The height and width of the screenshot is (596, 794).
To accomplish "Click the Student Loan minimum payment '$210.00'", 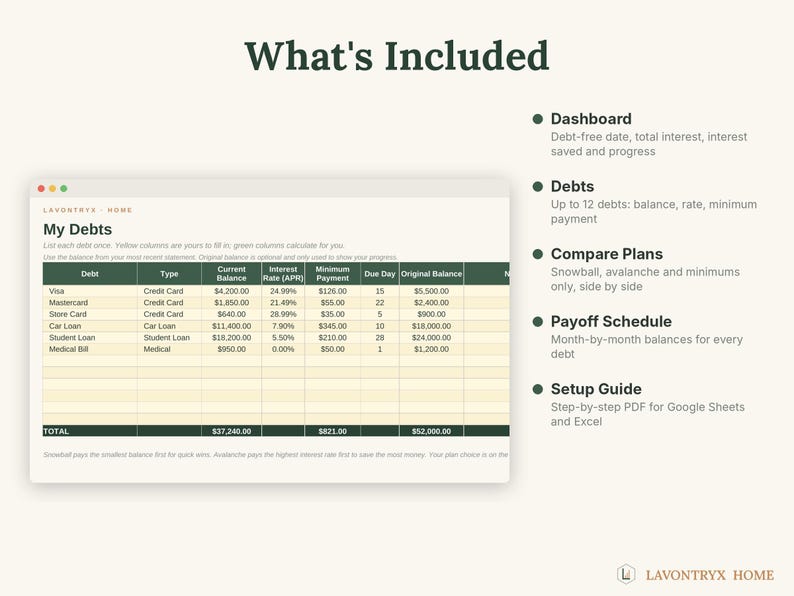I will point(332,338).
